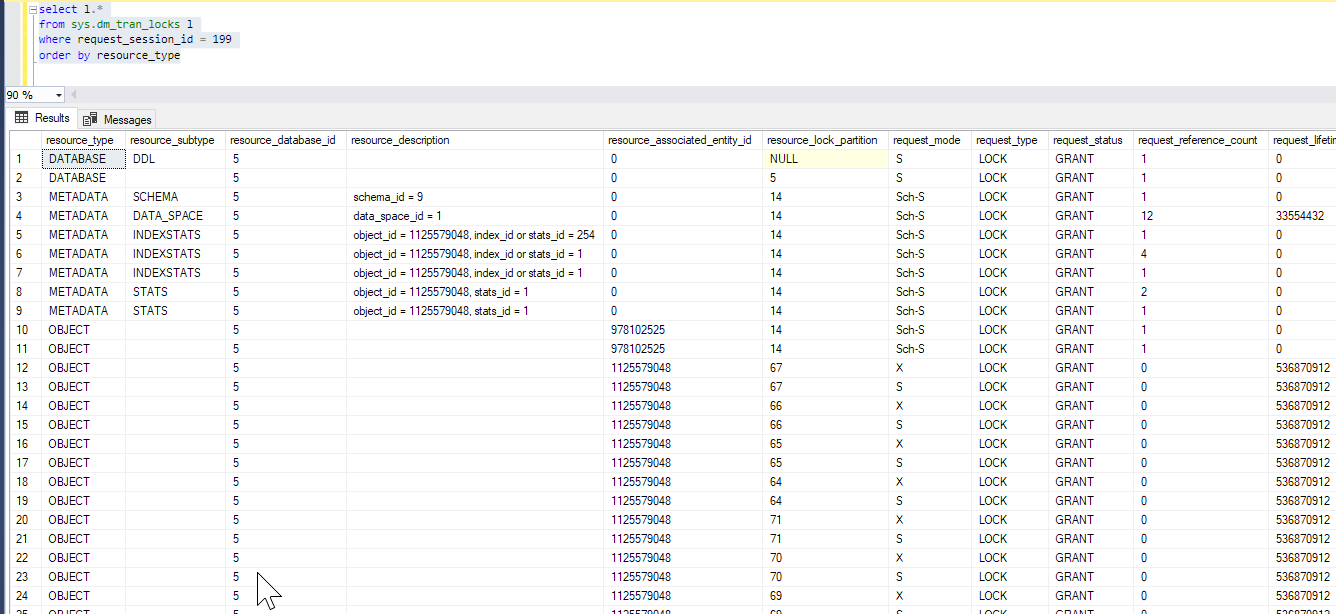Click the LOCK request type in row 9
The image size is (1336, 614).
pyautogui.click(x=1010, y=311)
